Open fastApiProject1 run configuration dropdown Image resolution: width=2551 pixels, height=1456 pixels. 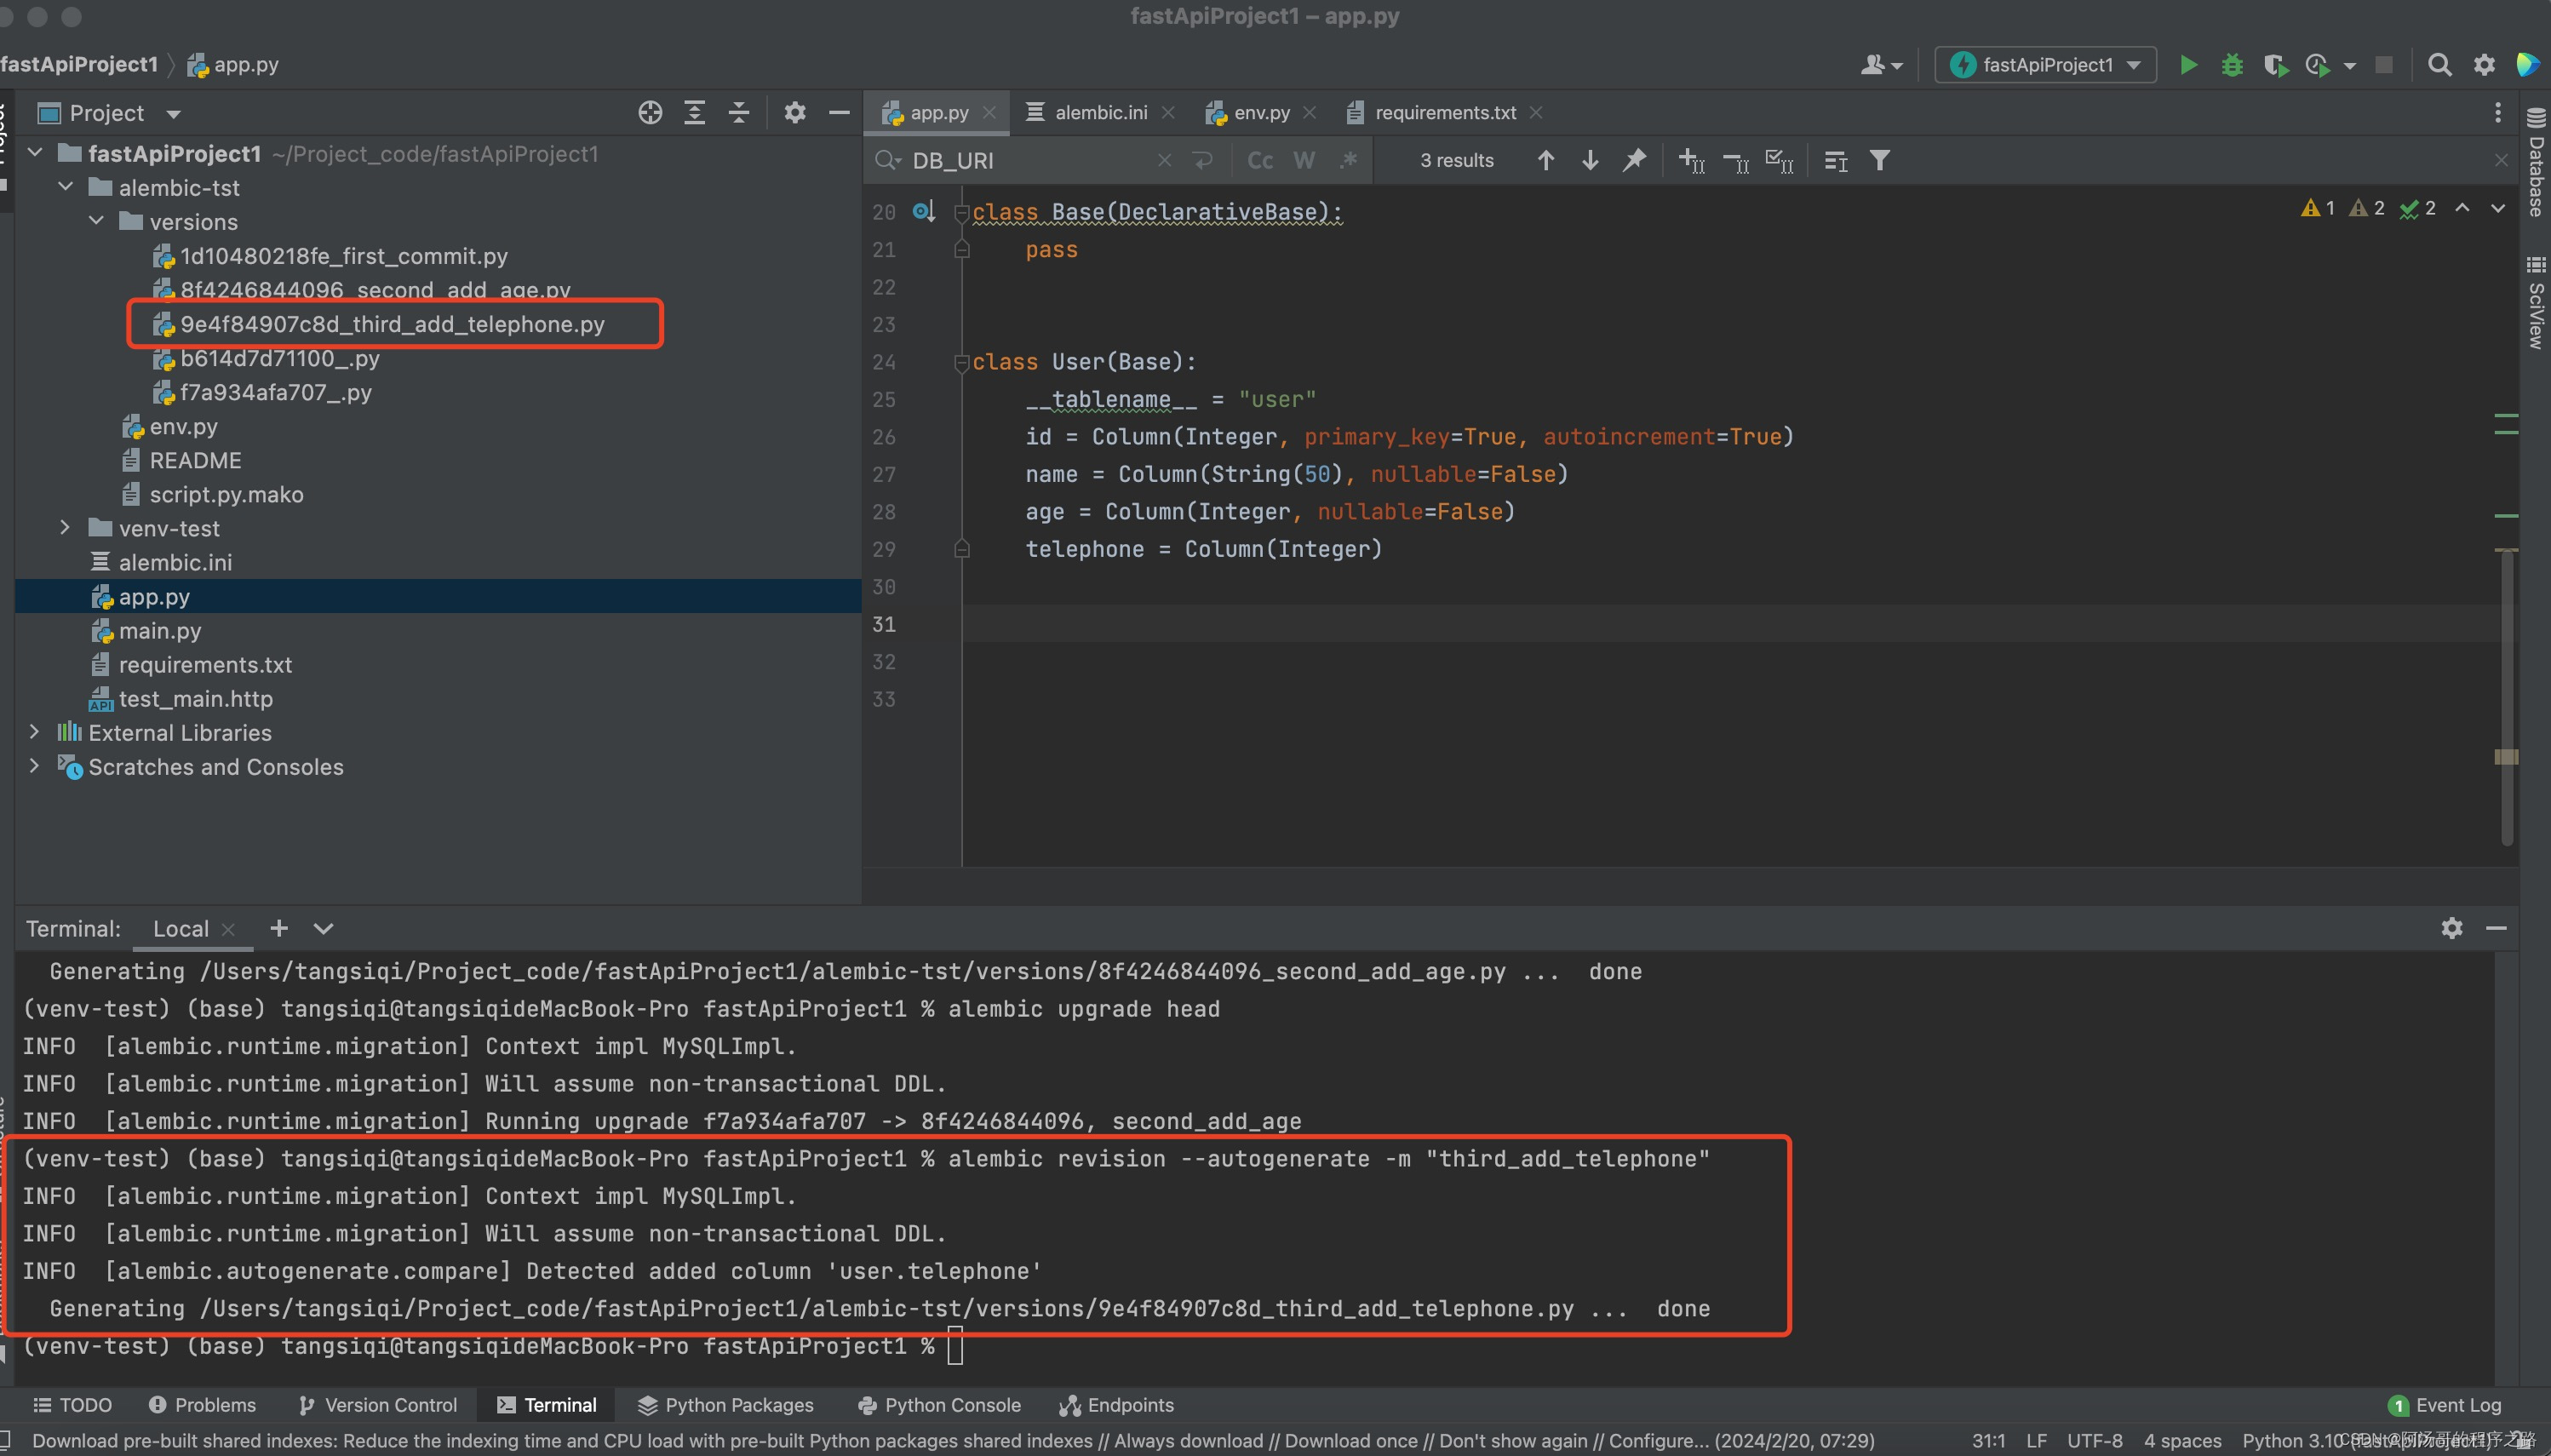coord(2045,65)
